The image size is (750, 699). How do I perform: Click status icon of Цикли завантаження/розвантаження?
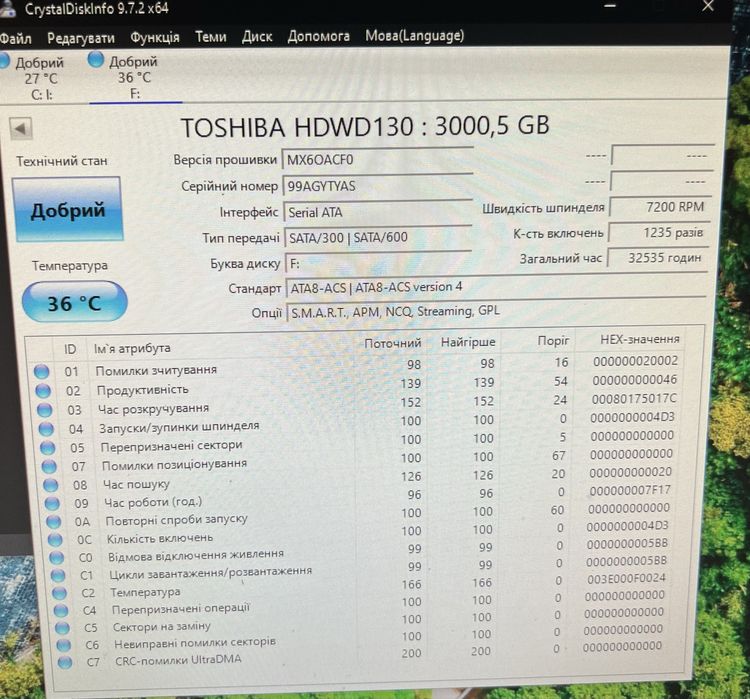pos(57,575)
